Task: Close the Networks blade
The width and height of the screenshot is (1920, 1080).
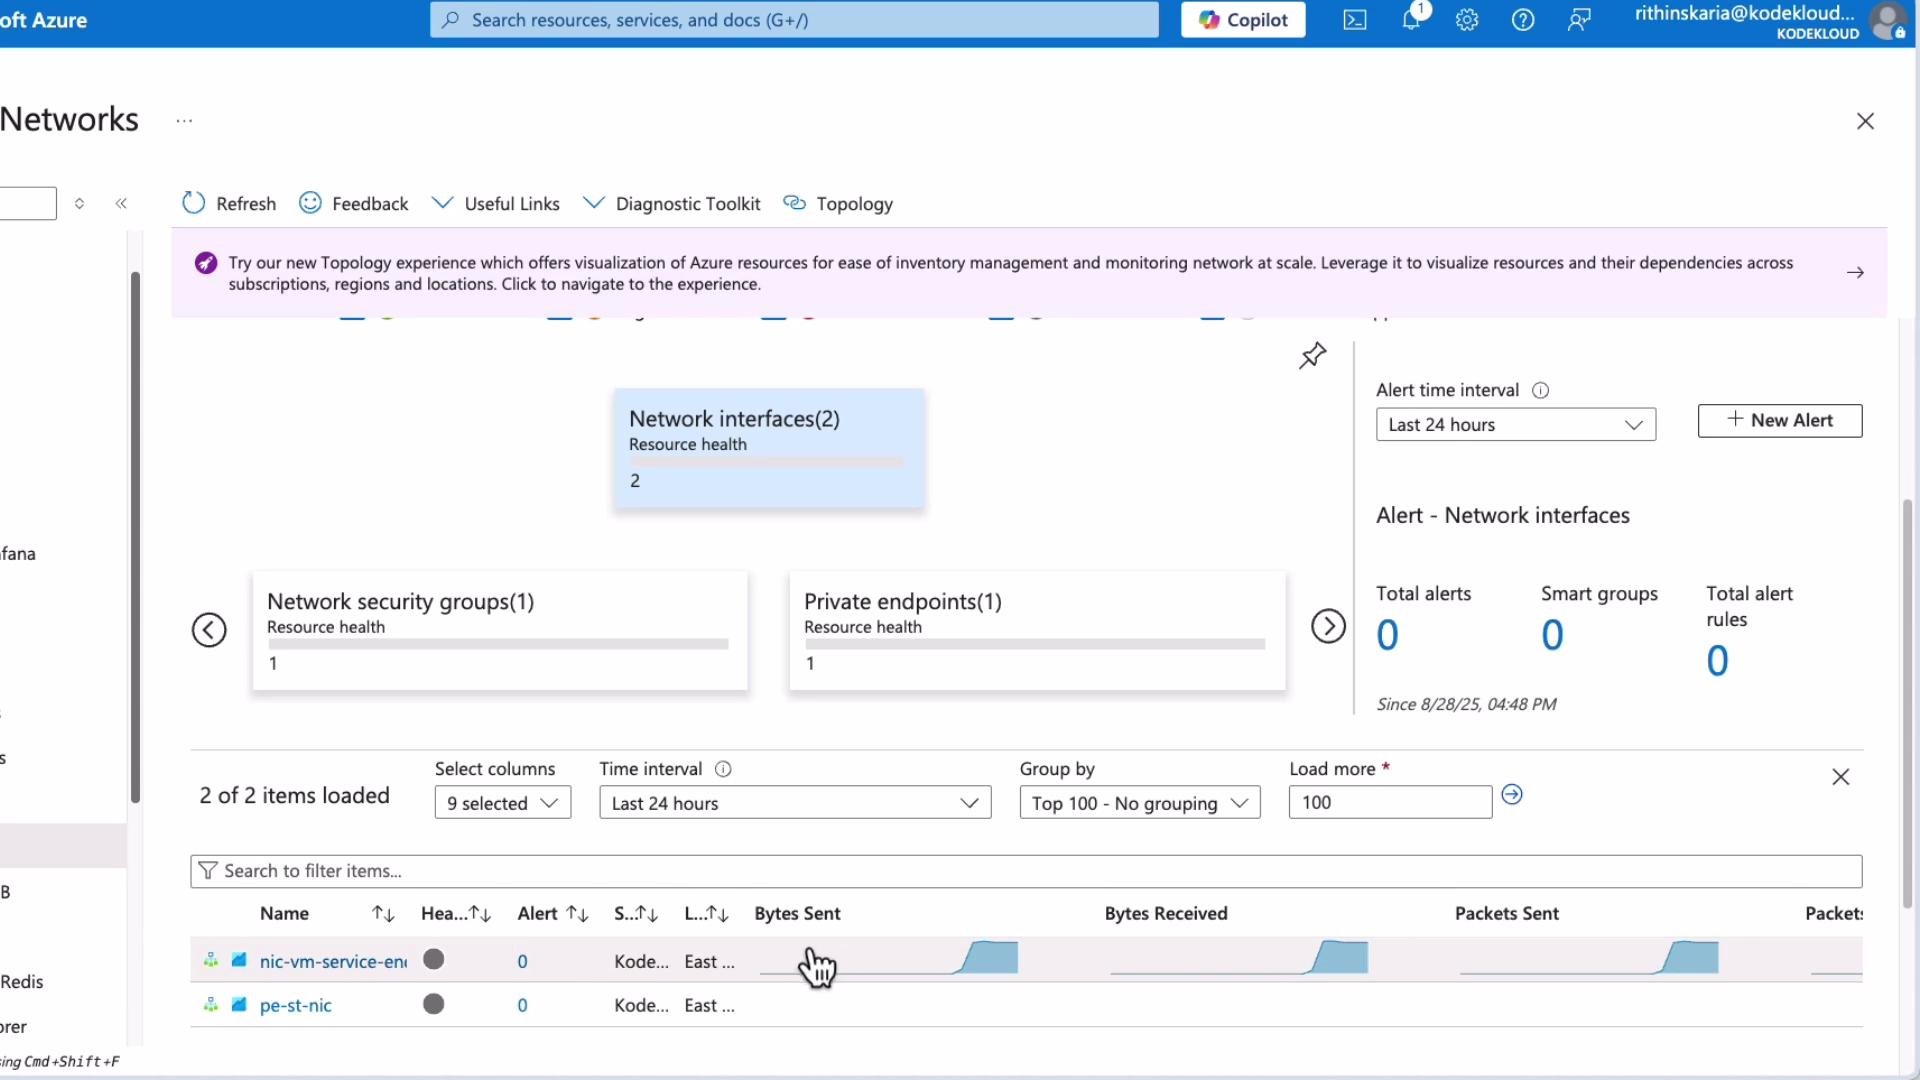Action: 1865,121
